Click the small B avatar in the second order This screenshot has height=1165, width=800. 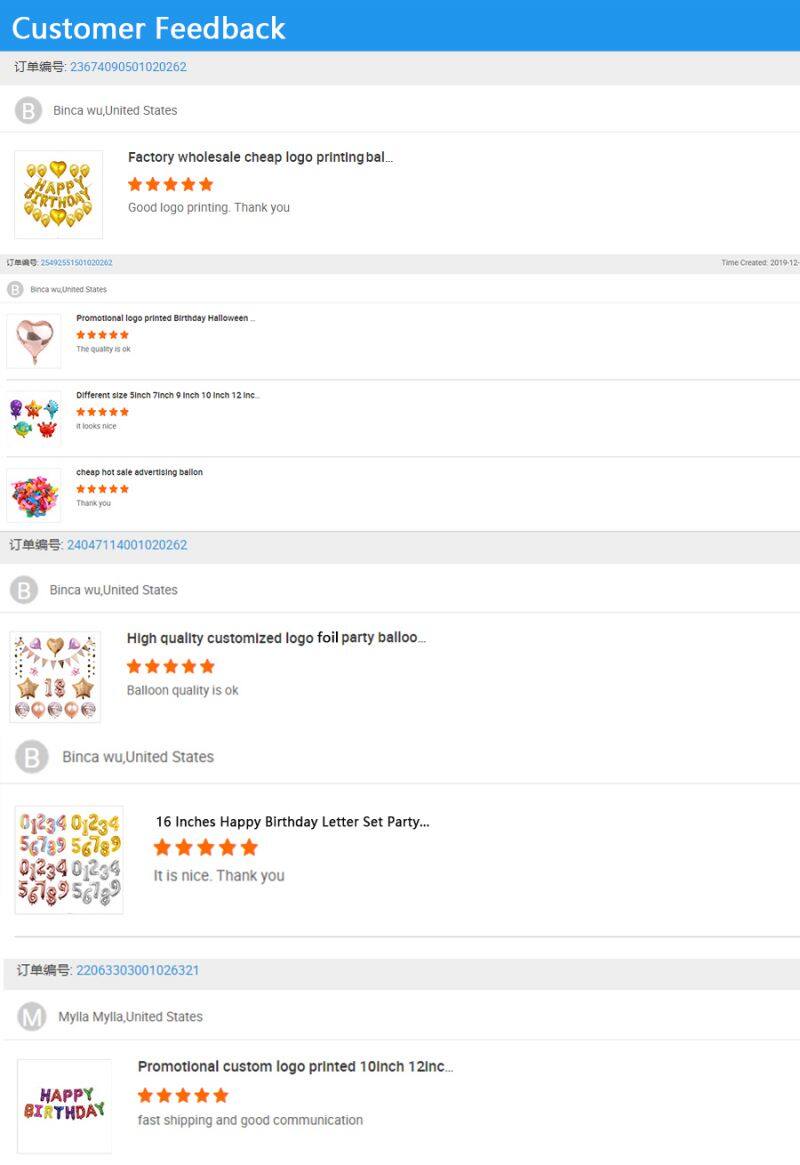click(15, 290)
